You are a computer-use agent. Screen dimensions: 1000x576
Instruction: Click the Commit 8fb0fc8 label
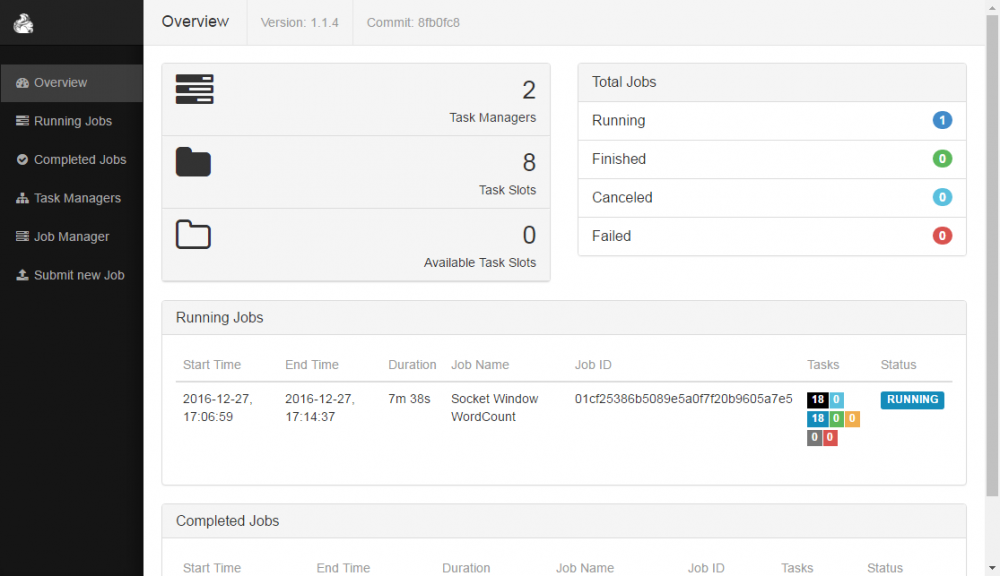click(x=413, y=22)
